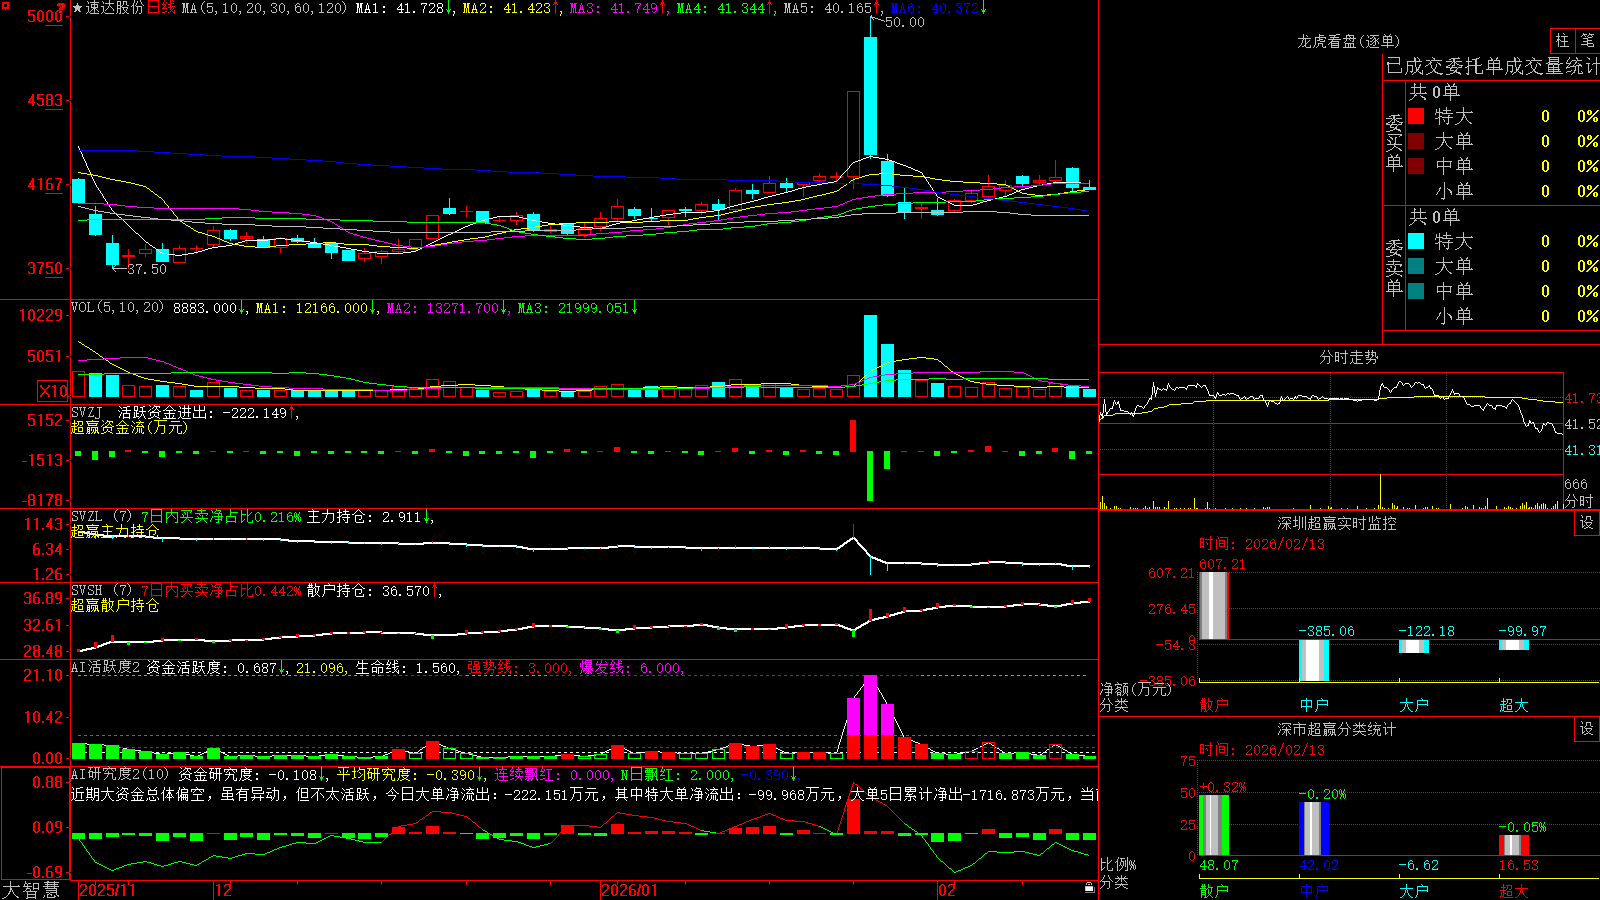This screenshot has width=1600, height=900.
Task: Click the 散户持仓: 36.570 value
Action: (368, 591)
